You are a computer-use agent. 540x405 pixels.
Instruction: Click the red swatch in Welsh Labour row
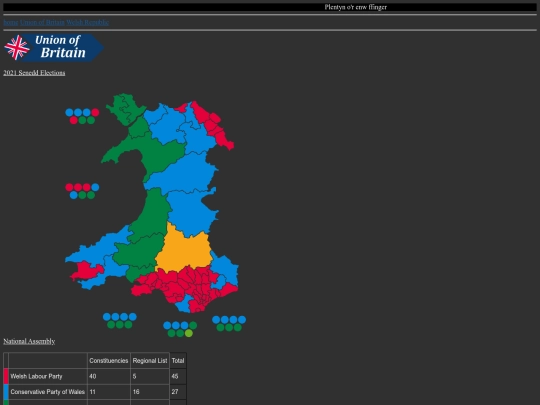point(6,376)
